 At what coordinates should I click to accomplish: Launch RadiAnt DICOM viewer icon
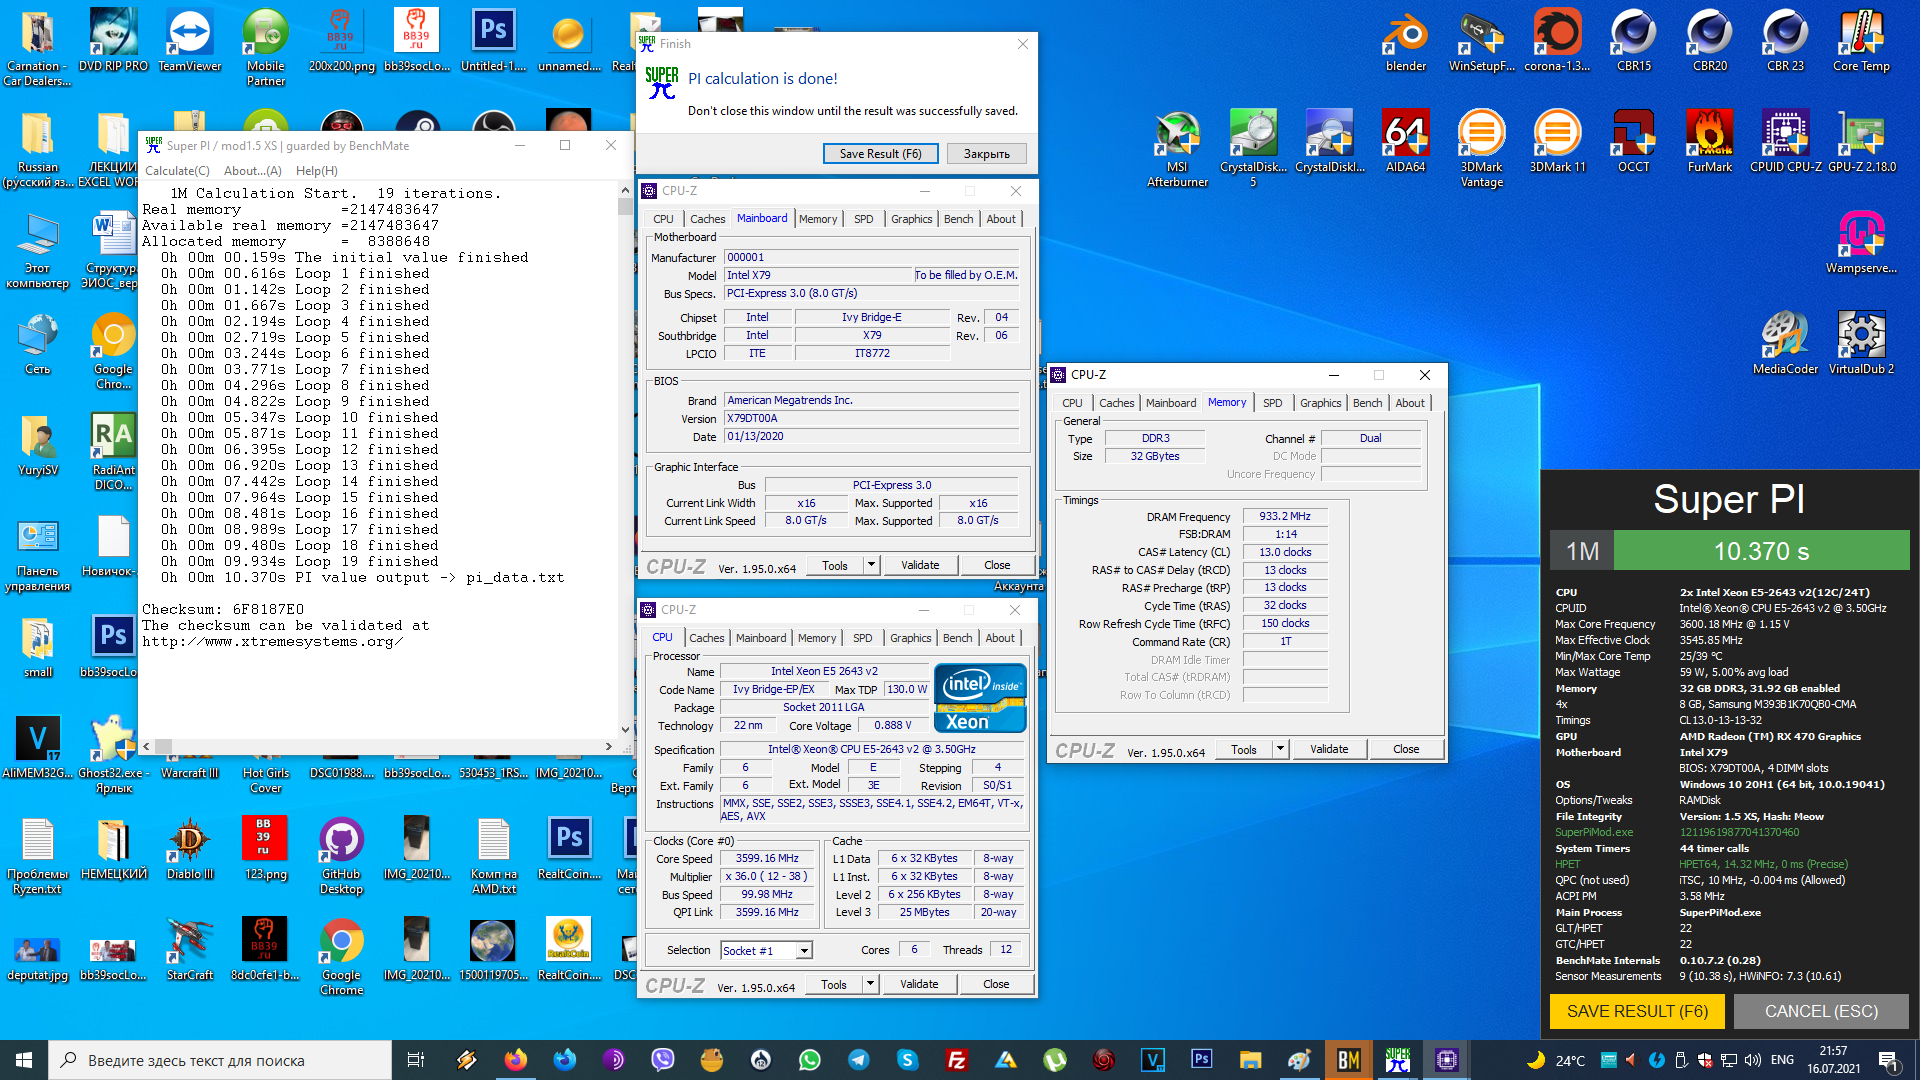(x=113, y=451)
